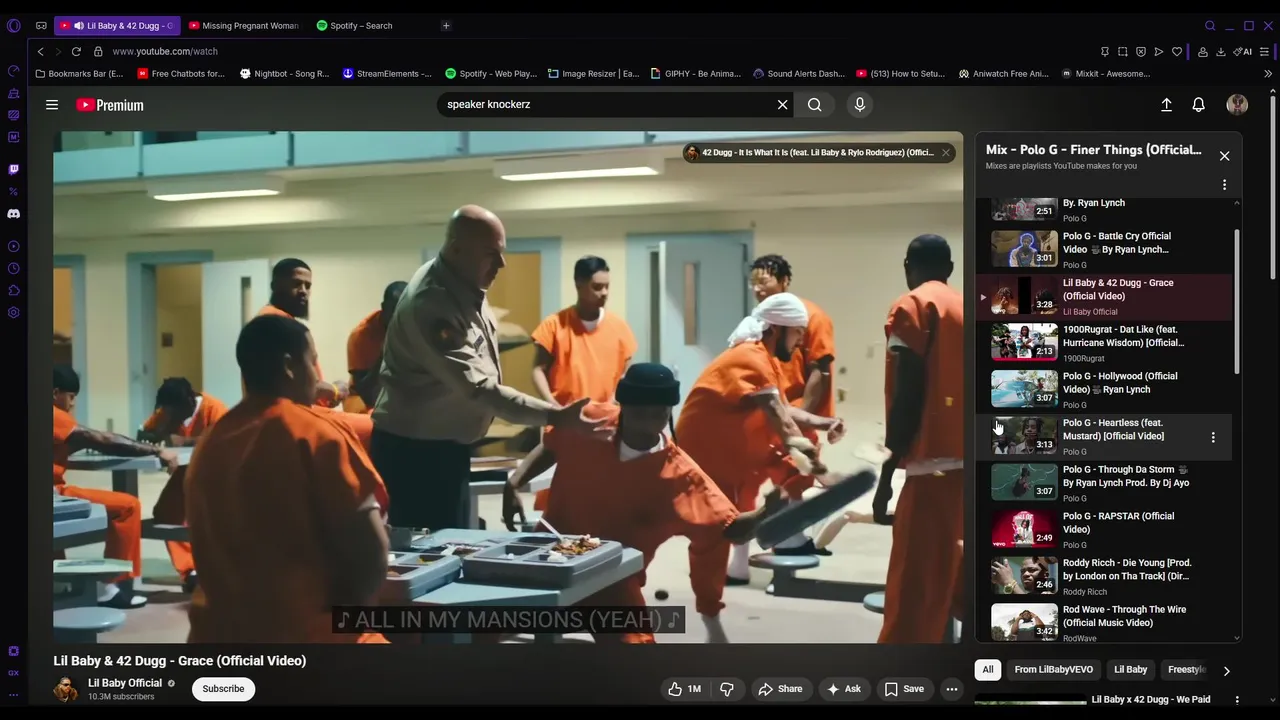Screen dimensions: 1280x720
Task: Go to YouTube Premium home logo
Action: point(110,105)
